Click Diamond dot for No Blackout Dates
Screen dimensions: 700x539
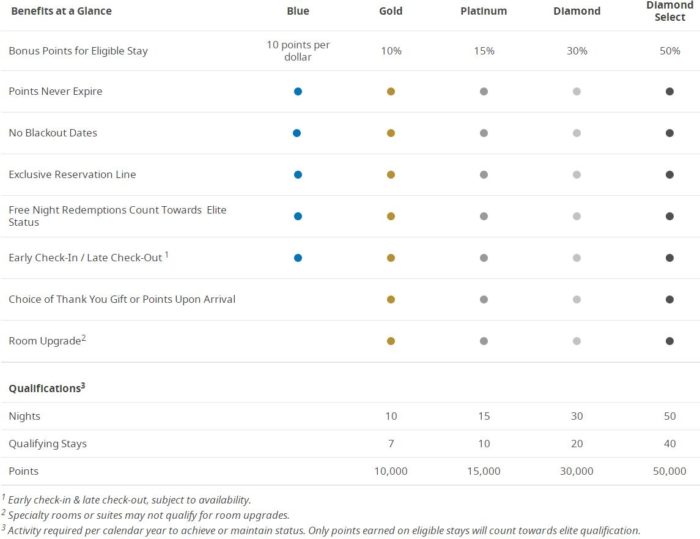pyautogui.click(x=576, y=133)
